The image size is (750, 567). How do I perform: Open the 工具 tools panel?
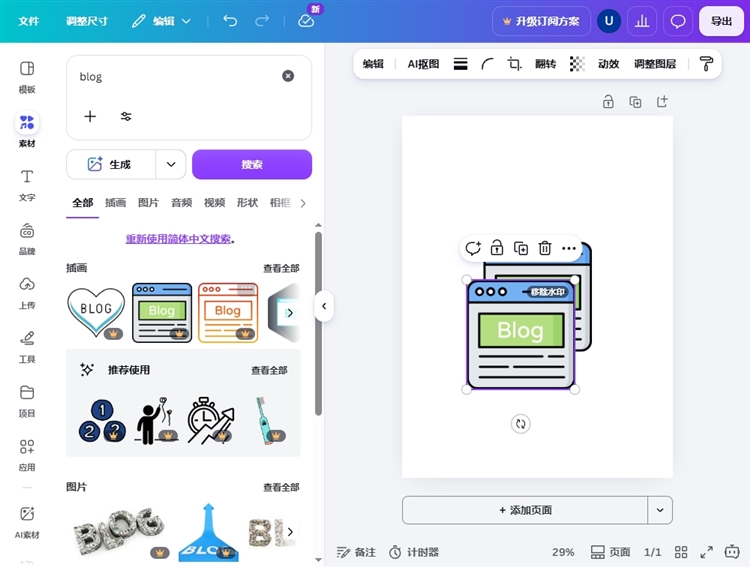[x=27, y=346]
